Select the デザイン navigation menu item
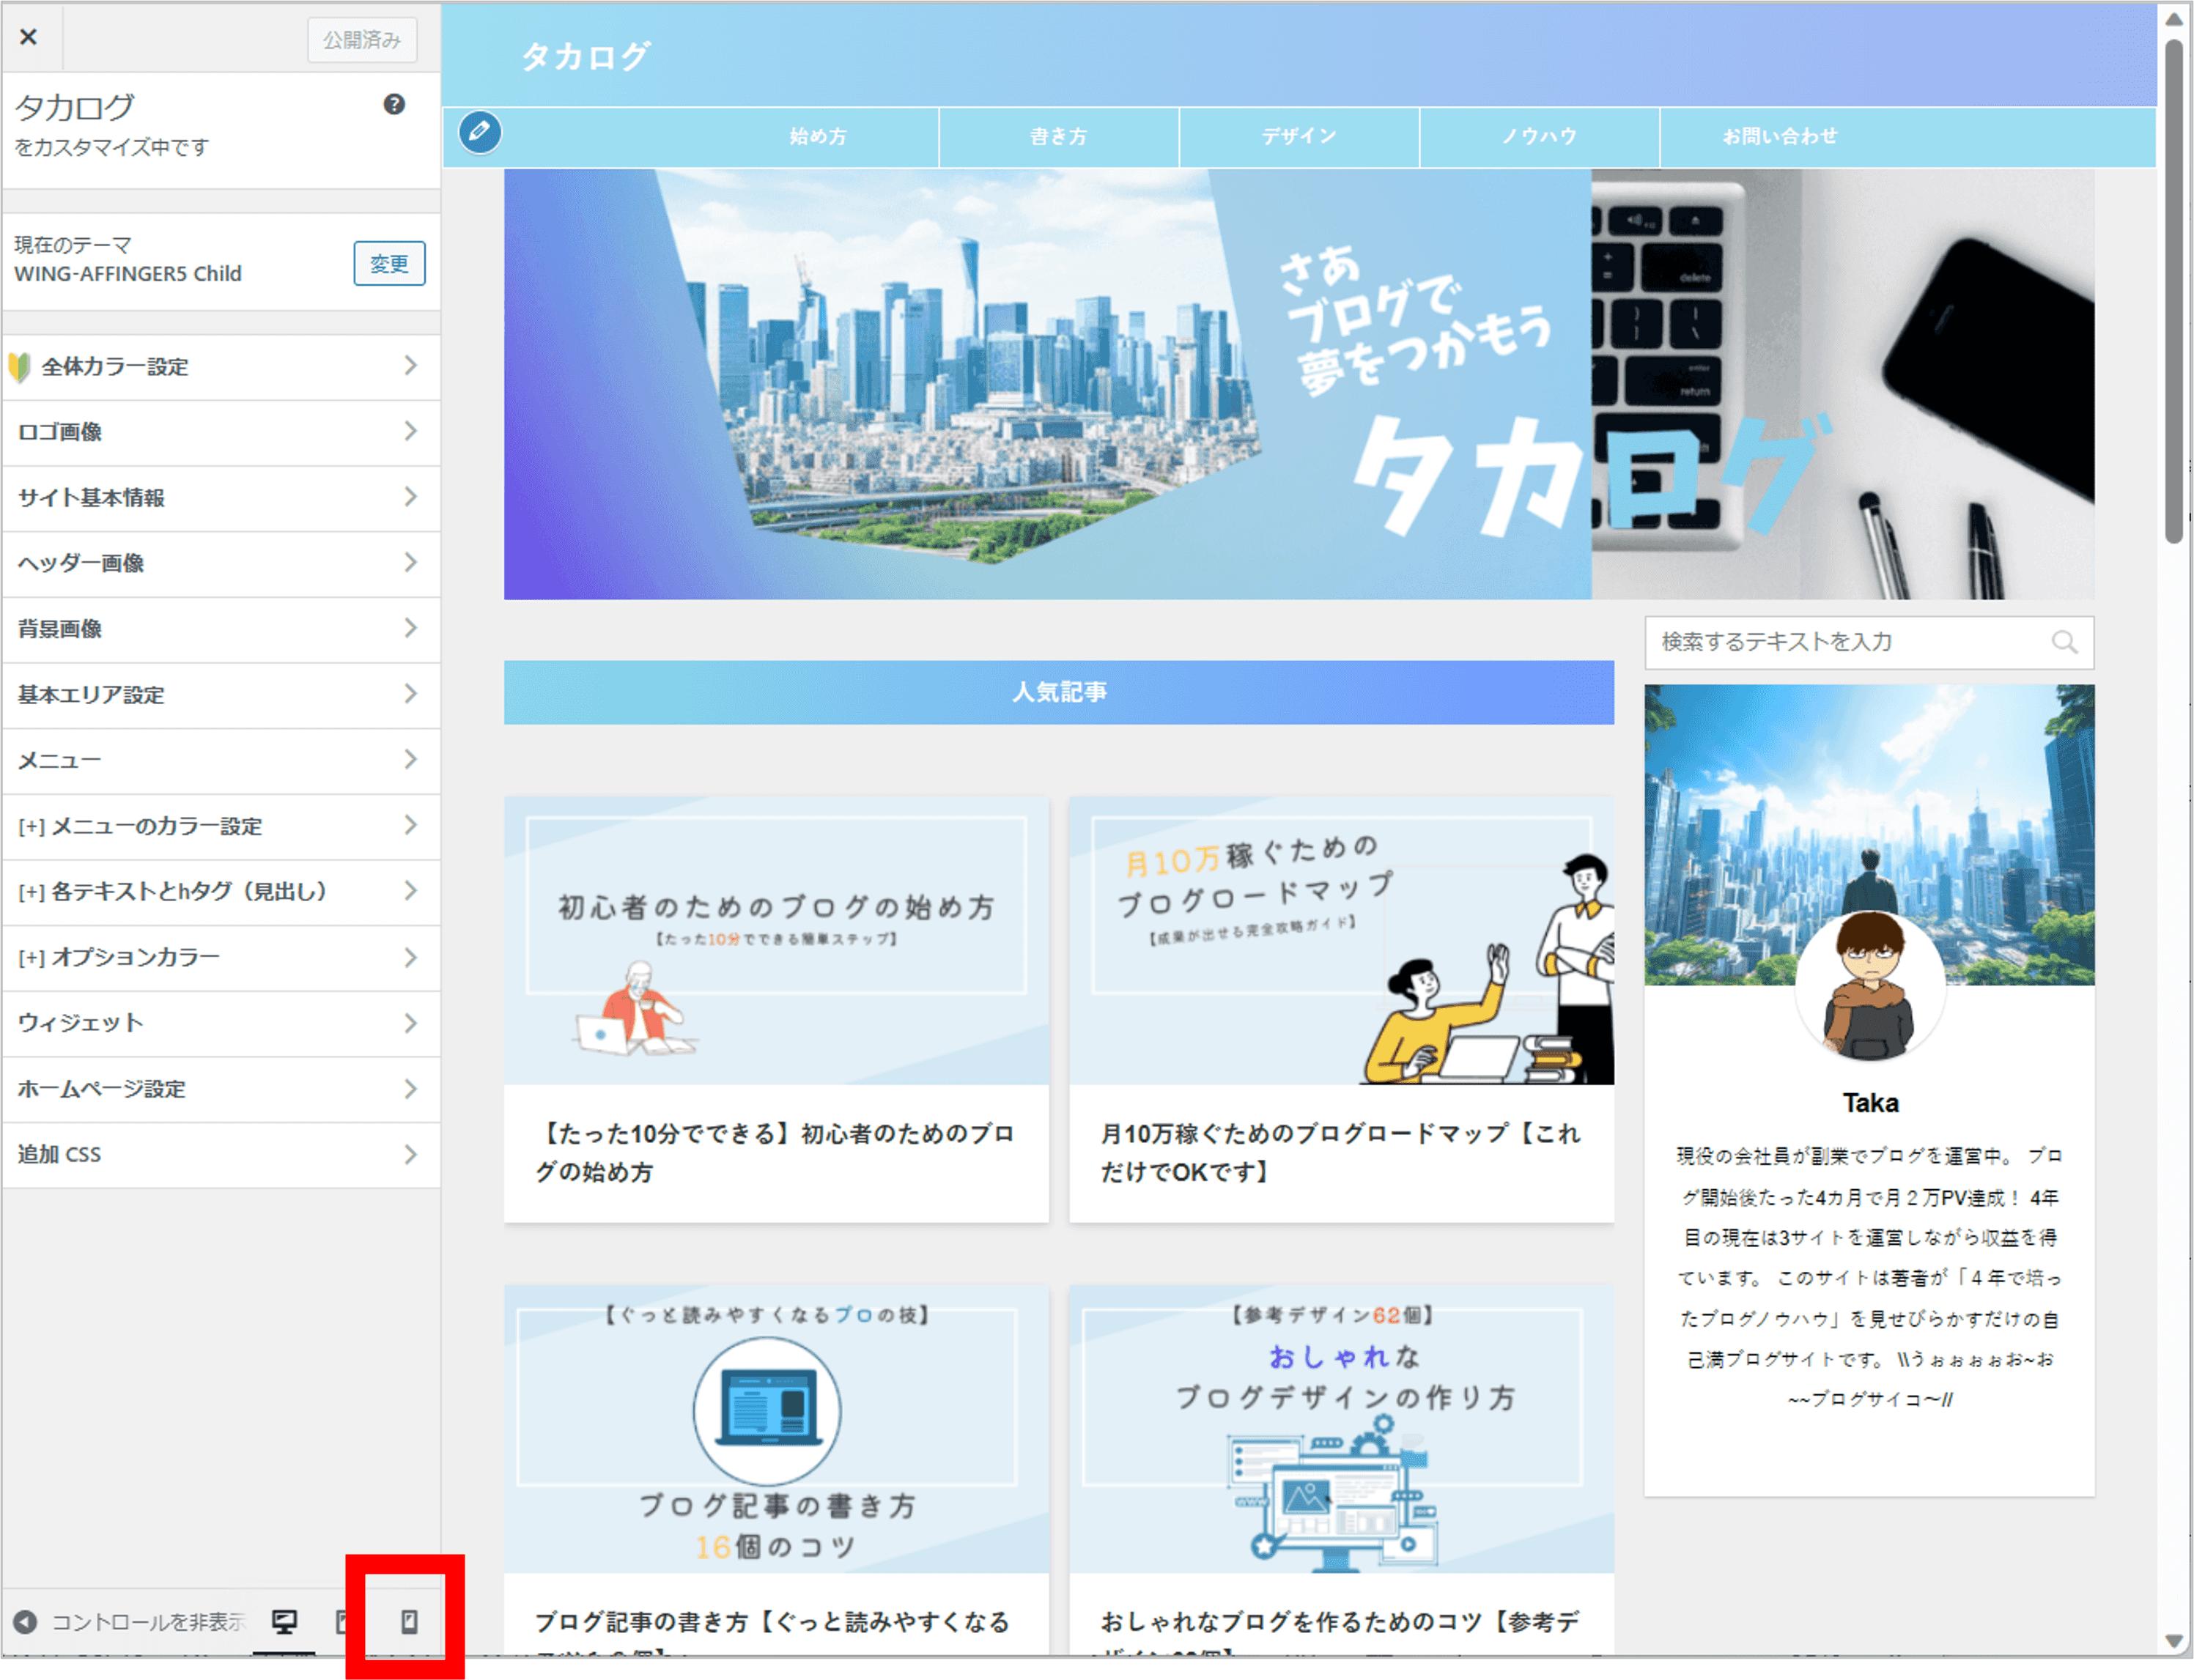 [1299, 136]
